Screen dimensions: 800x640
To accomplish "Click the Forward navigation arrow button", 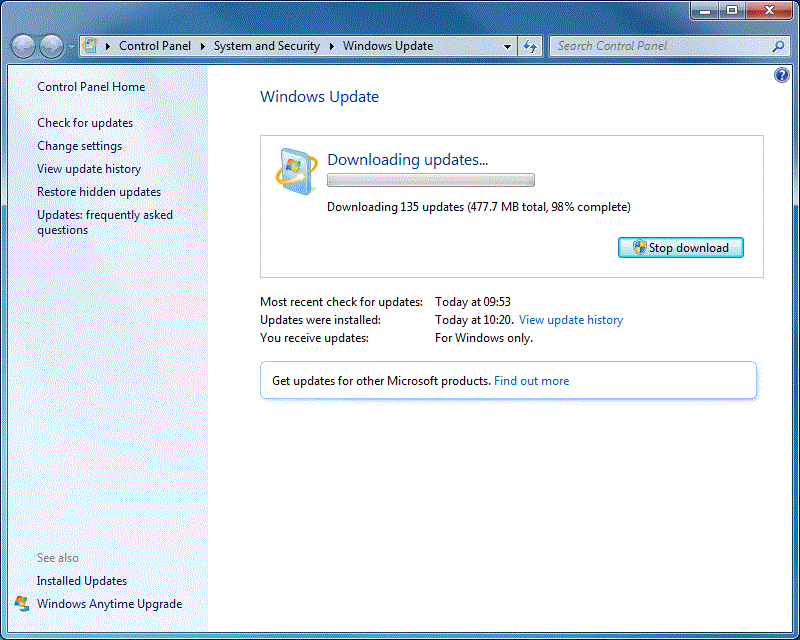I will pos(52,46).
